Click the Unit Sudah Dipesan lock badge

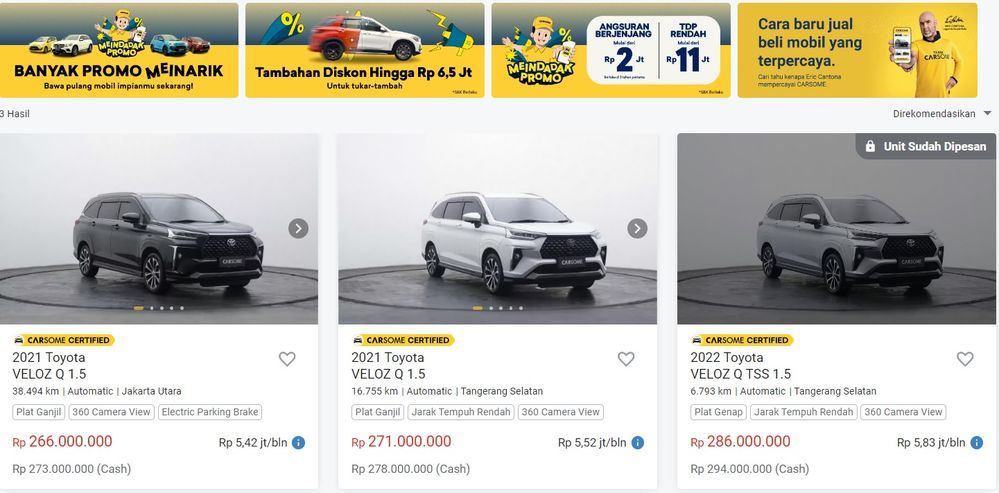[x=925, y=146]
